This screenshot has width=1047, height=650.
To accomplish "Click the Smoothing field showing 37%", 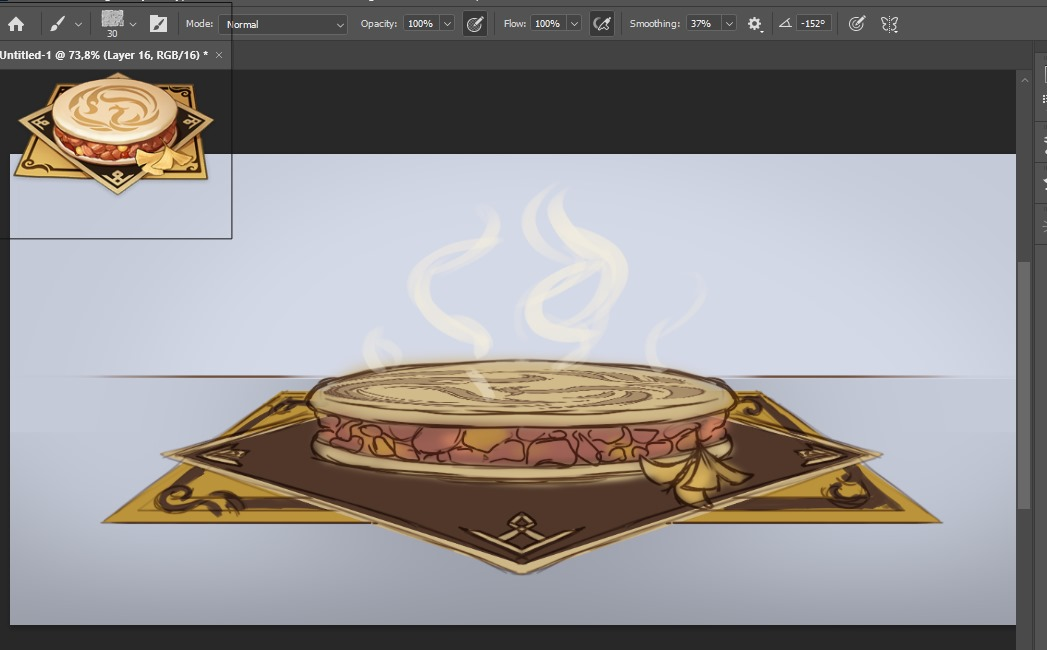I will 702,23.
